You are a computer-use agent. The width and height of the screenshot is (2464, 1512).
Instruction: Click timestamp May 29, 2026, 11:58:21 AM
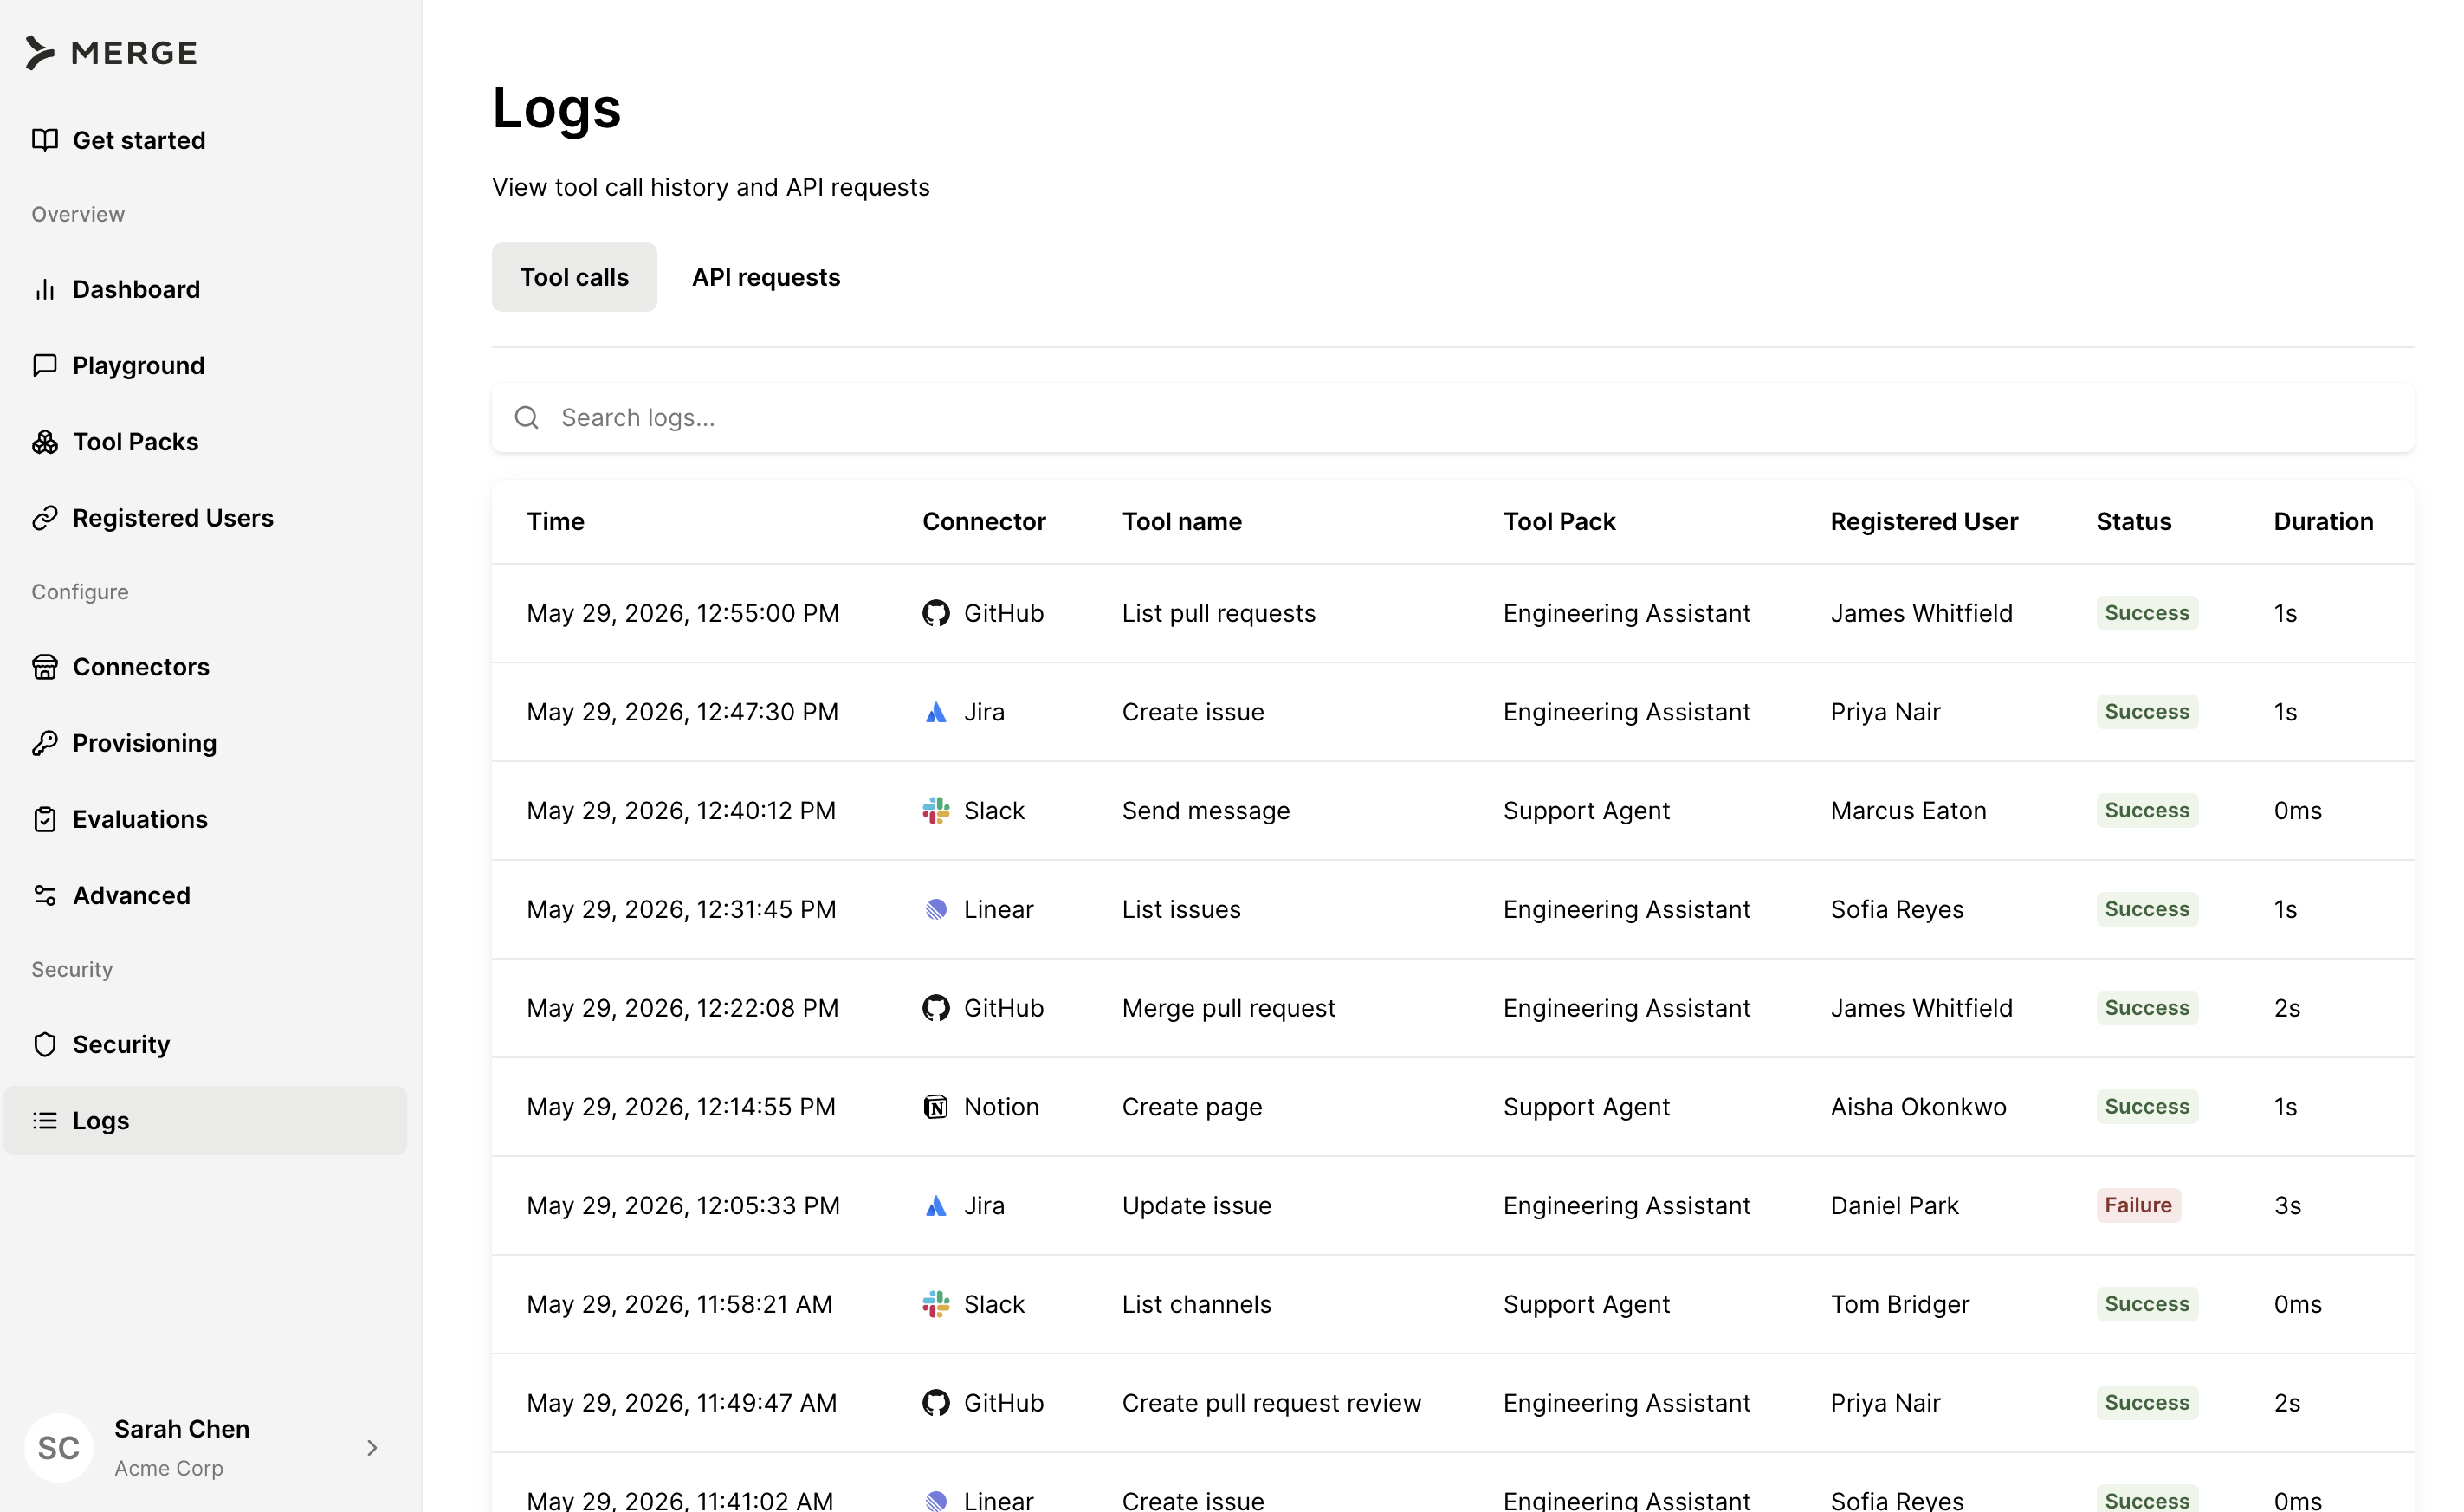(679, 1304)
